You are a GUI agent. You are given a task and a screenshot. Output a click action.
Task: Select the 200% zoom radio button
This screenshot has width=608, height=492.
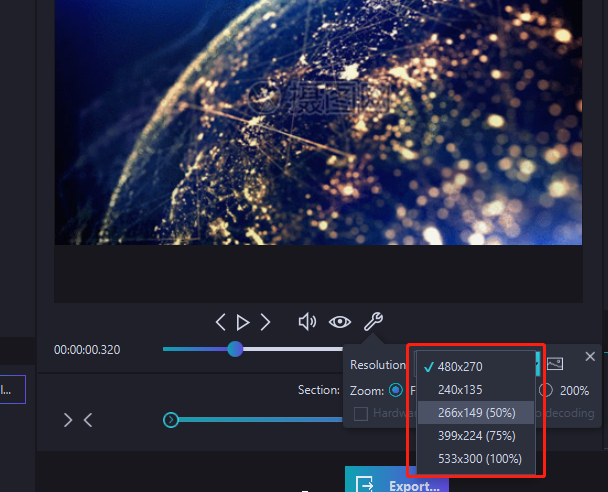546,390
